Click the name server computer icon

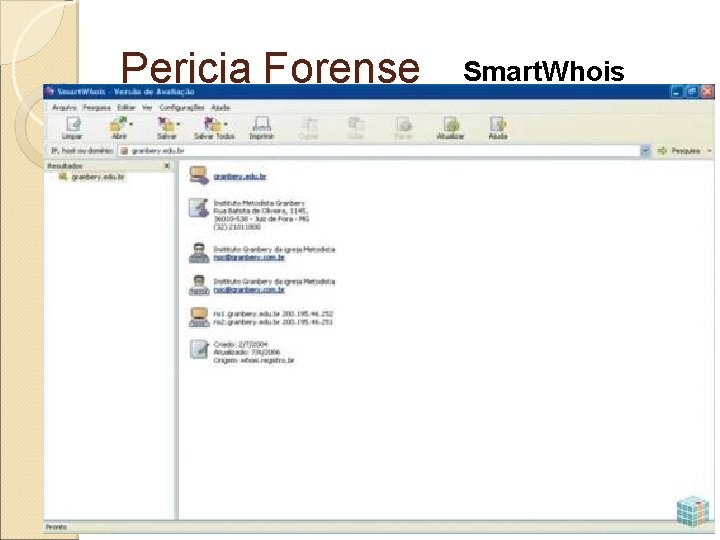pyautogui.click(x=199, y=317)
